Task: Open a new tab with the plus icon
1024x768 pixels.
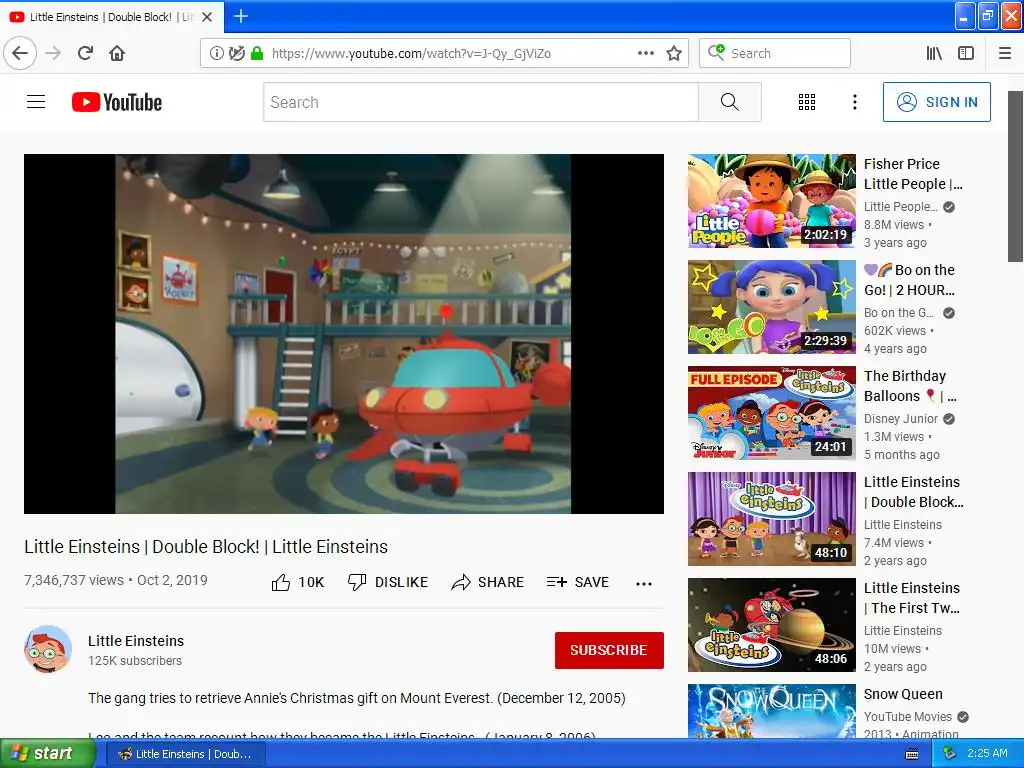Action: (x=240, y=16)
